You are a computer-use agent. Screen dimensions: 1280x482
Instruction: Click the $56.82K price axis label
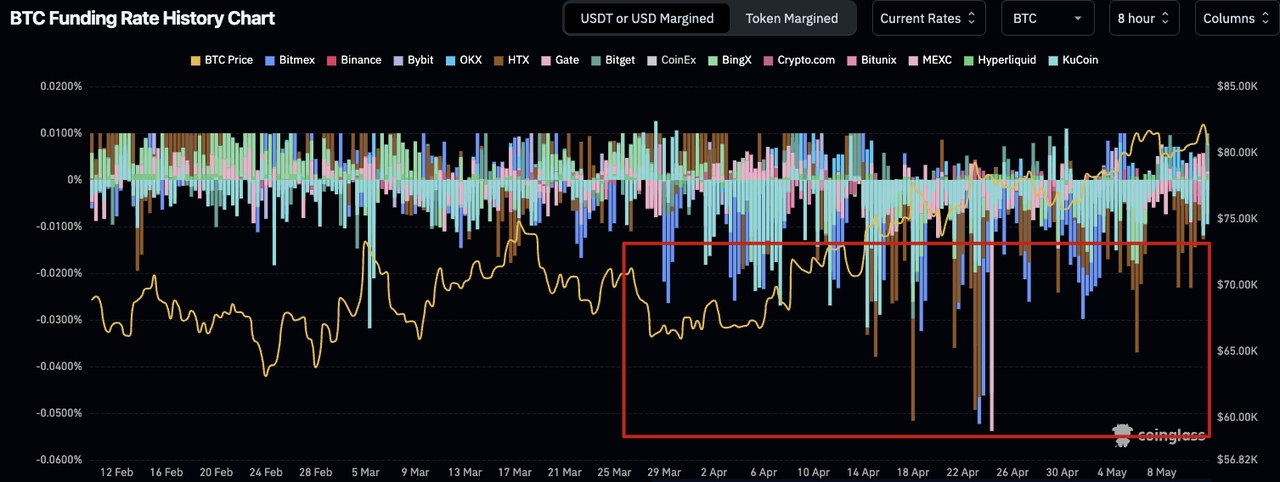1237,460
